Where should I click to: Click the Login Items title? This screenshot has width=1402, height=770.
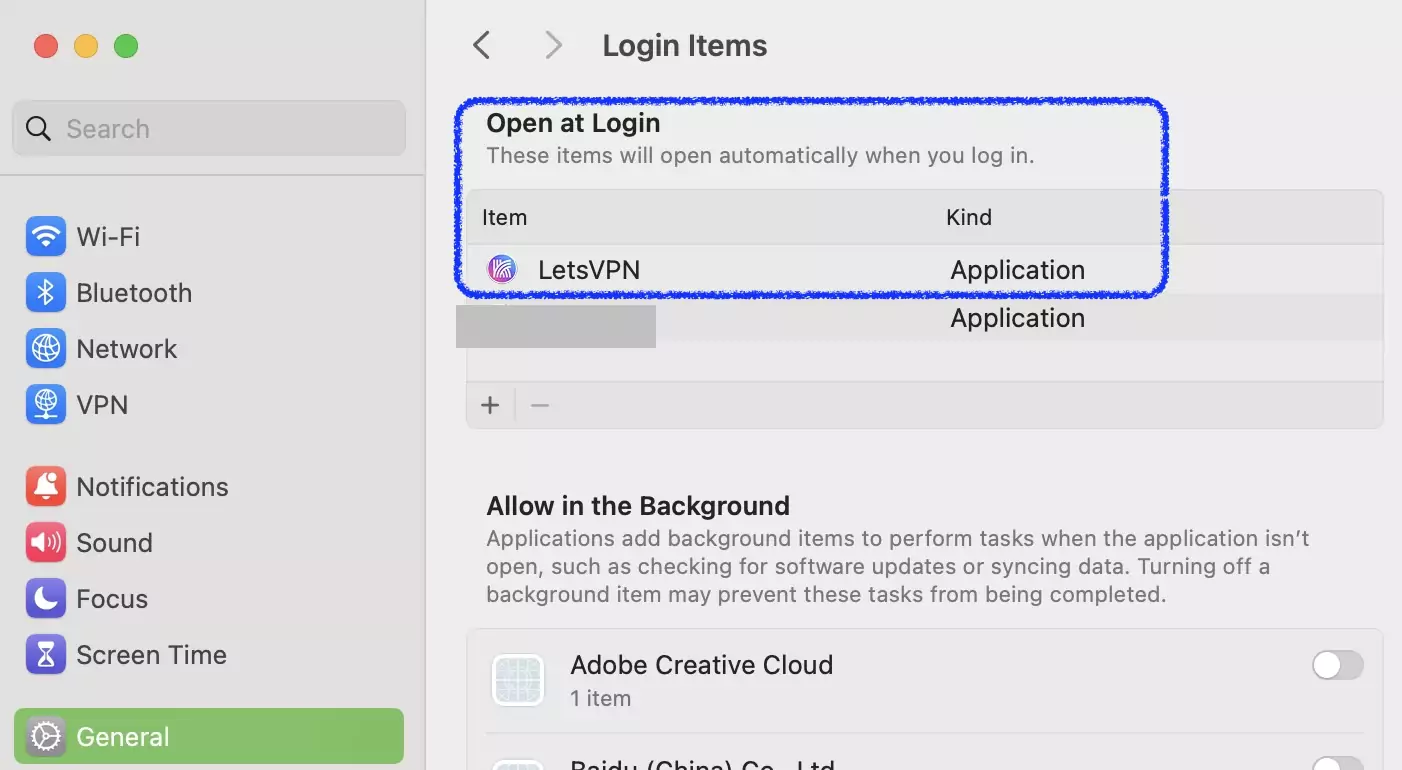(685, 46)
